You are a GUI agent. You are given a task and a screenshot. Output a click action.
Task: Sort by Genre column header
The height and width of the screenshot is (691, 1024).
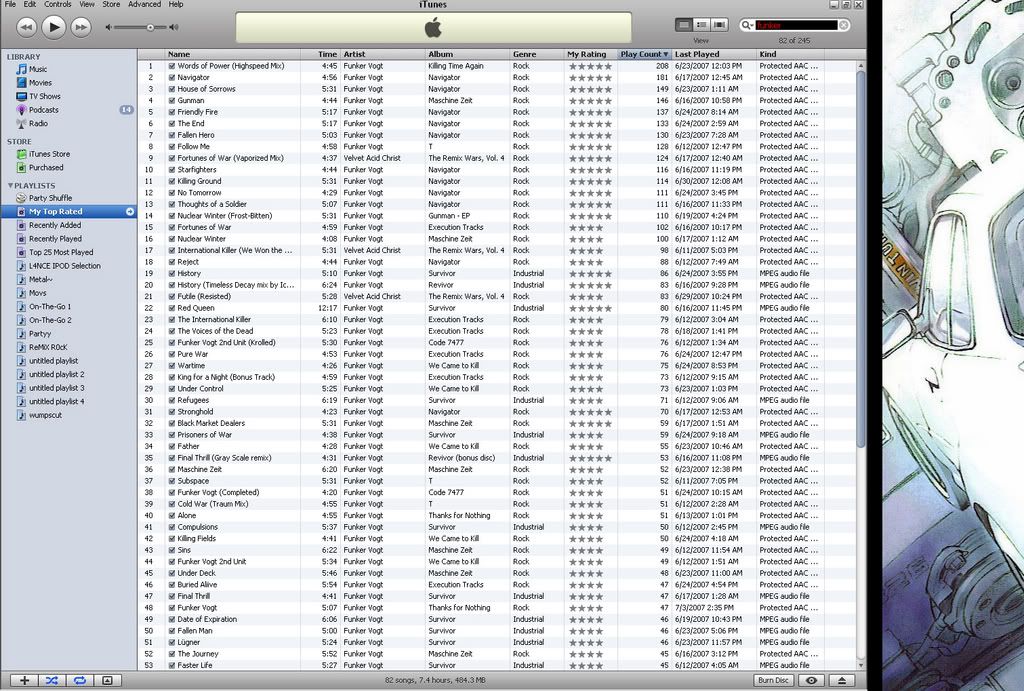tap(537, 54)
